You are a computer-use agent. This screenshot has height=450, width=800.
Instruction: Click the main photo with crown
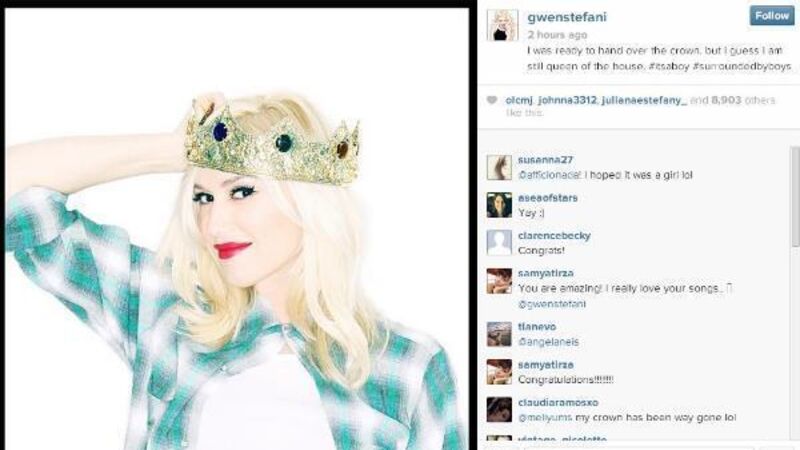point(237,229)
